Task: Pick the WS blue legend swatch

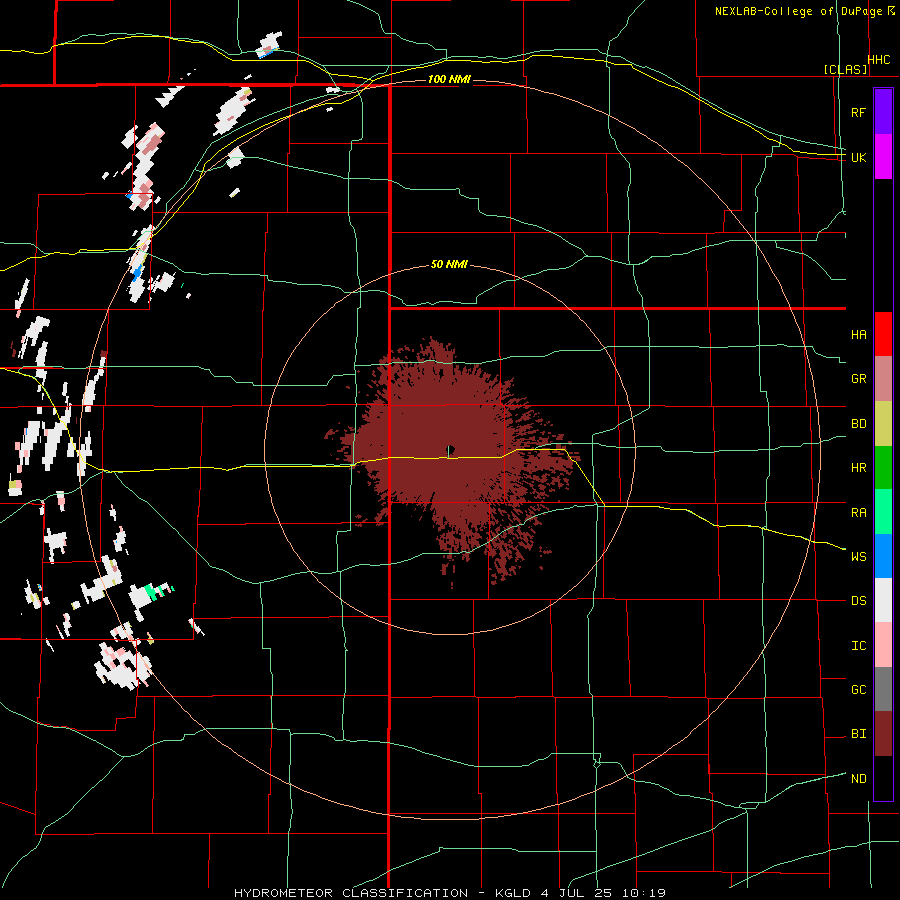Action: 883,556
